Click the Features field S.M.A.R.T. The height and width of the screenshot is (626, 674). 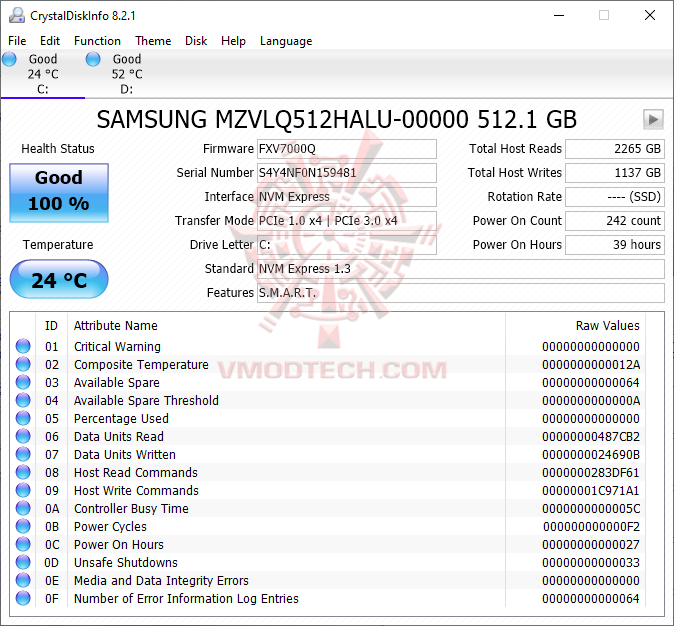461,293
